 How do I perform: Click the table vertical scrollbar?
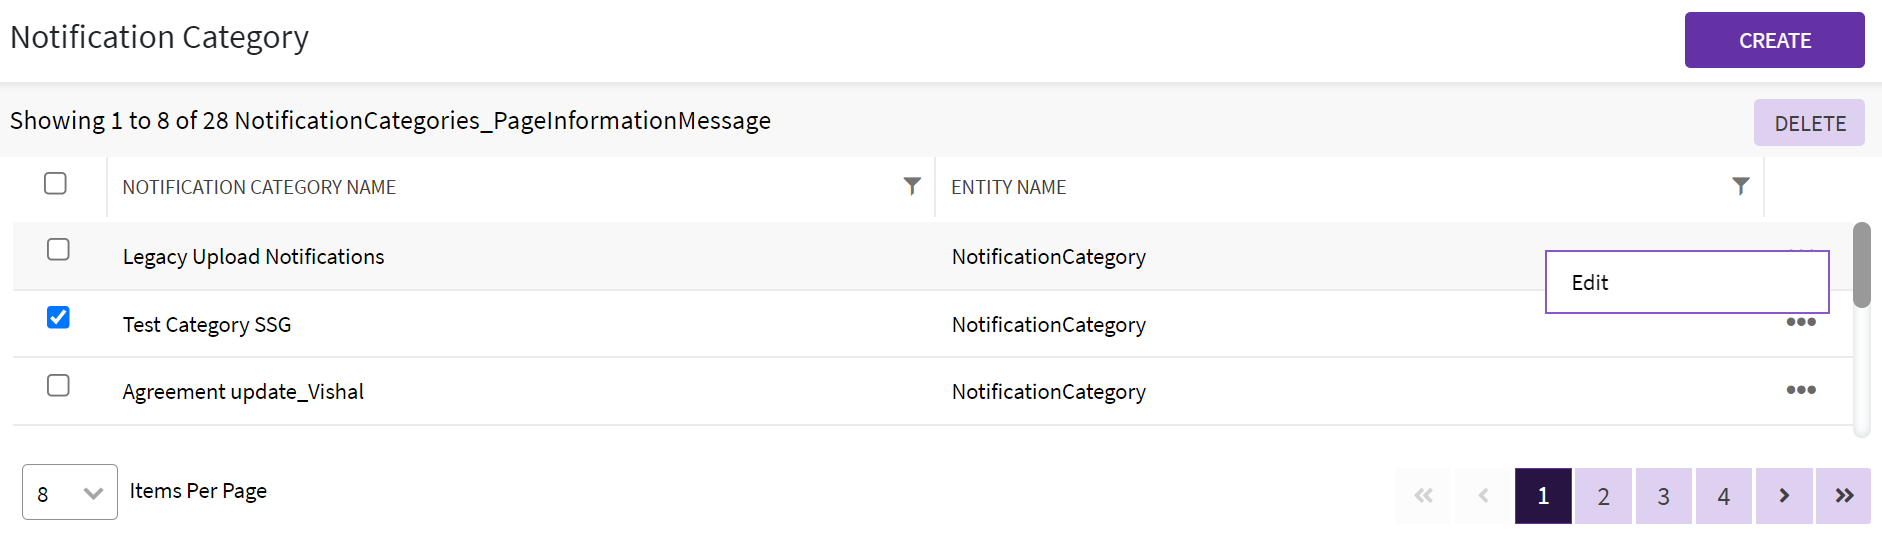(1861, 265)
